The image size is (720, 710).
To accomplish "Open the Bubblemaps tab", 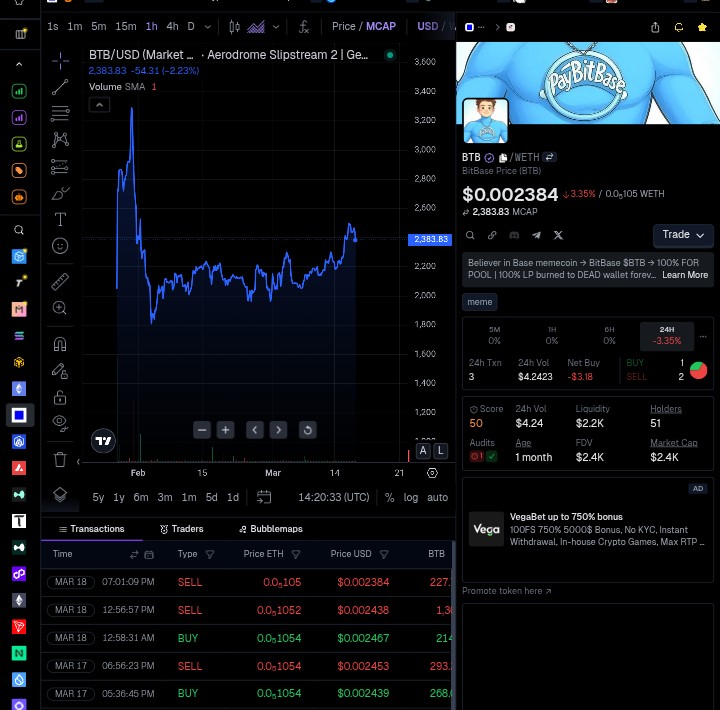I will [271, 529].
